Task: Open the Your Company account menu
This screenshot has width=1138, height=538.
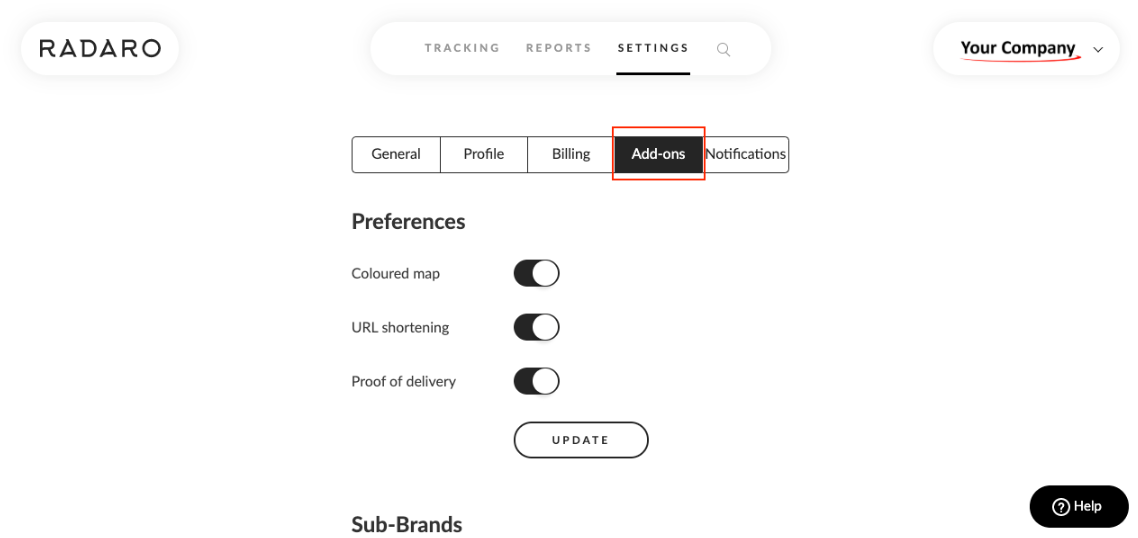Action: [1018, 48]
